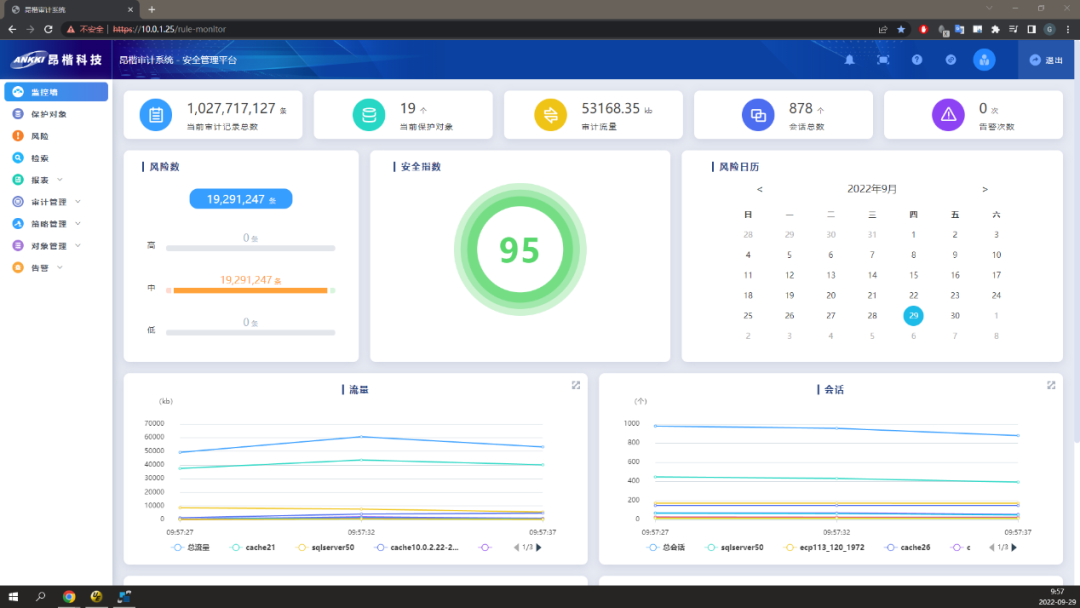This screenshot has width=1080, height=608.
Task: Toggle the cache21 legend item
Action: pos(253,547)
